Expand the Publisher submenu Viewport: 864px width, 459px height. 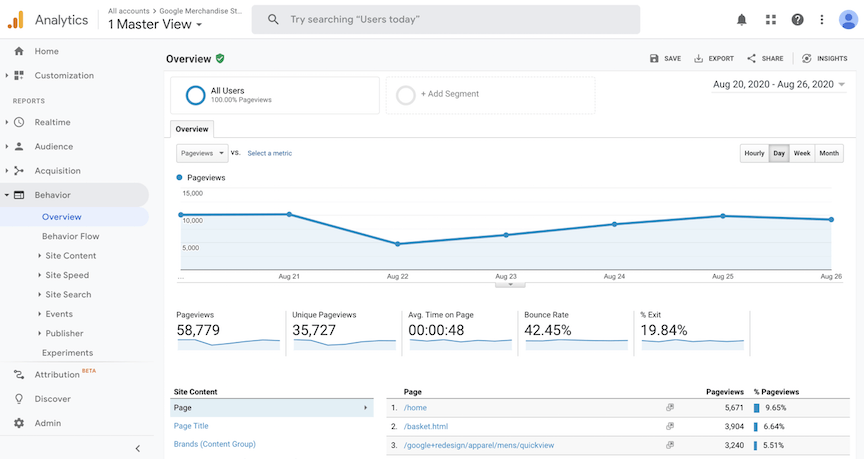[40, 333]
